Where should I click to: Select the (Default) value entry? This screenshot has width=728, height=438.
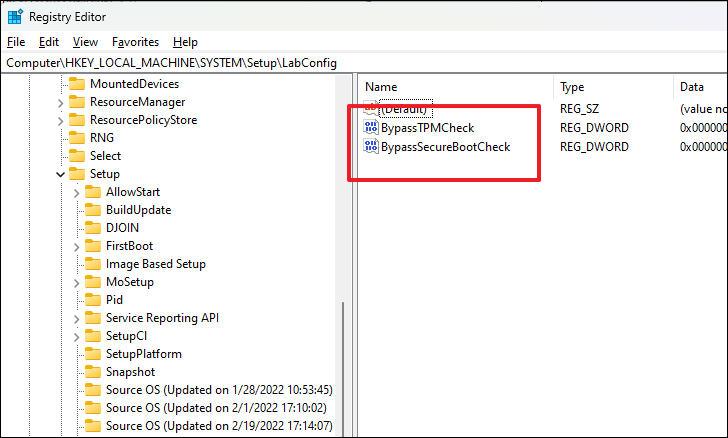406,109
